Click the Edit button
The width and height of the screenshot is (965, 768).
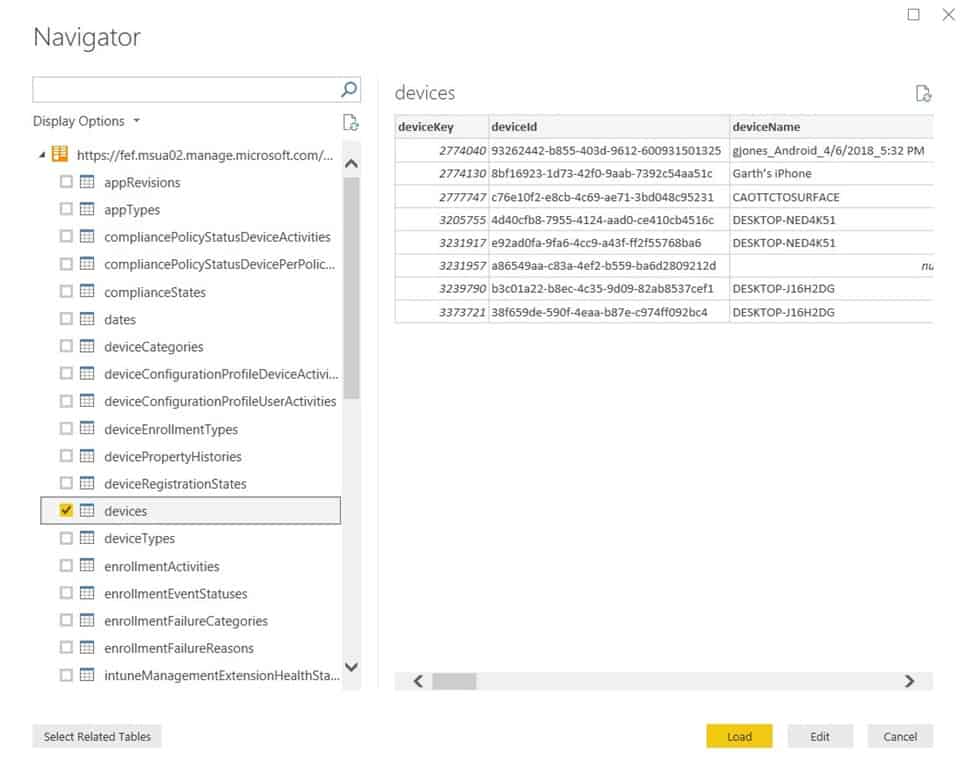pyautogui.click(x=820, y=736)
